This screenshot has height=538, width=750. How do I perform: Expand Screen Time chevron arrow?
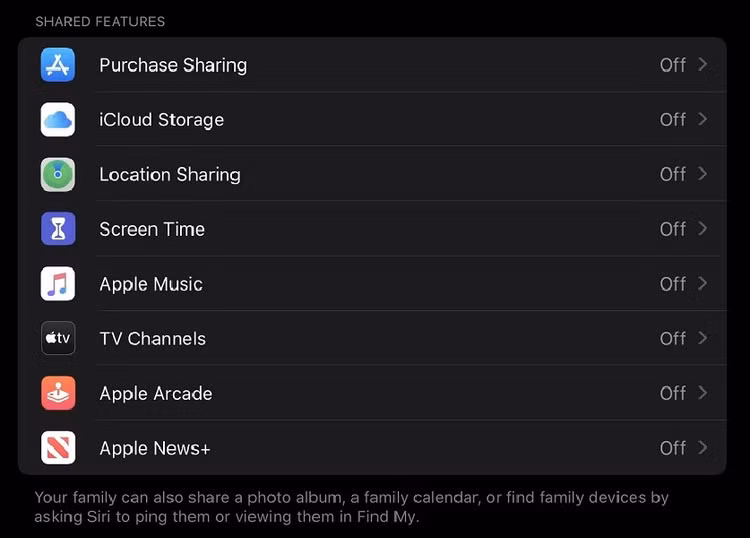tap(703, 229)
